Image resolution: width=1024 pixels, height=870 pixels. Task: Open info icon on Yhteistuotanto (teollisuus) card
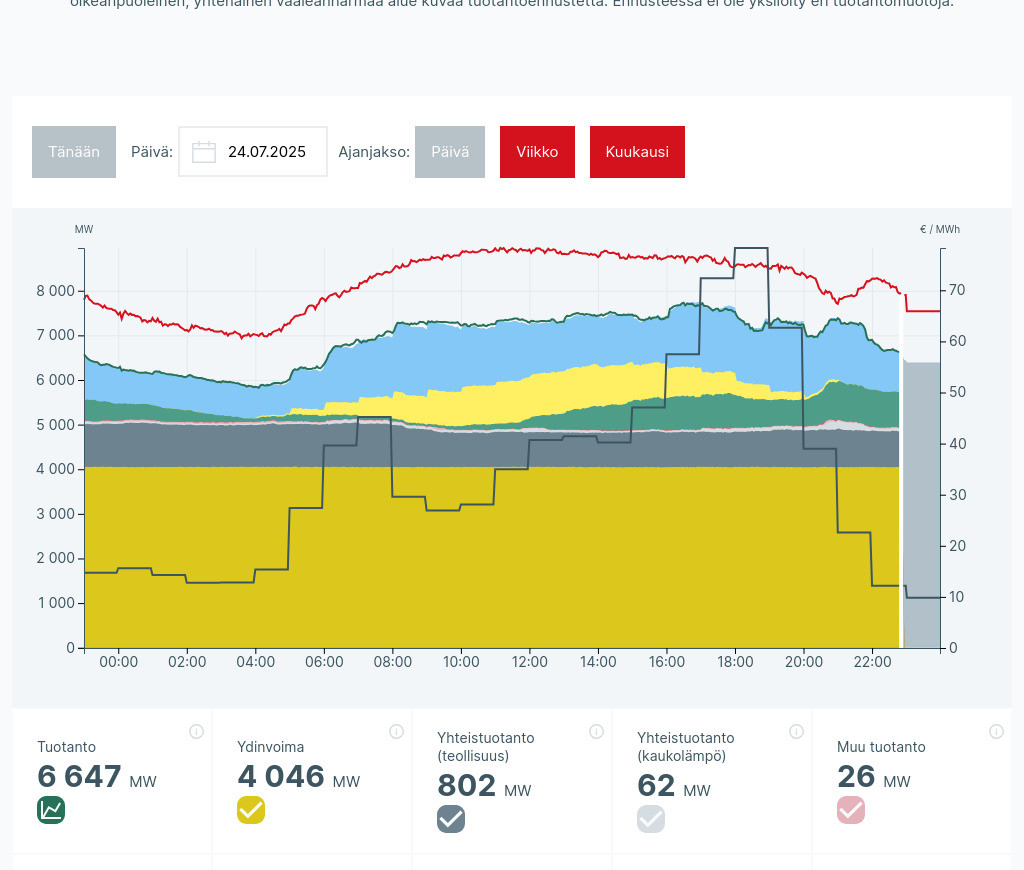pyautogui.click(x=596, y=731)
